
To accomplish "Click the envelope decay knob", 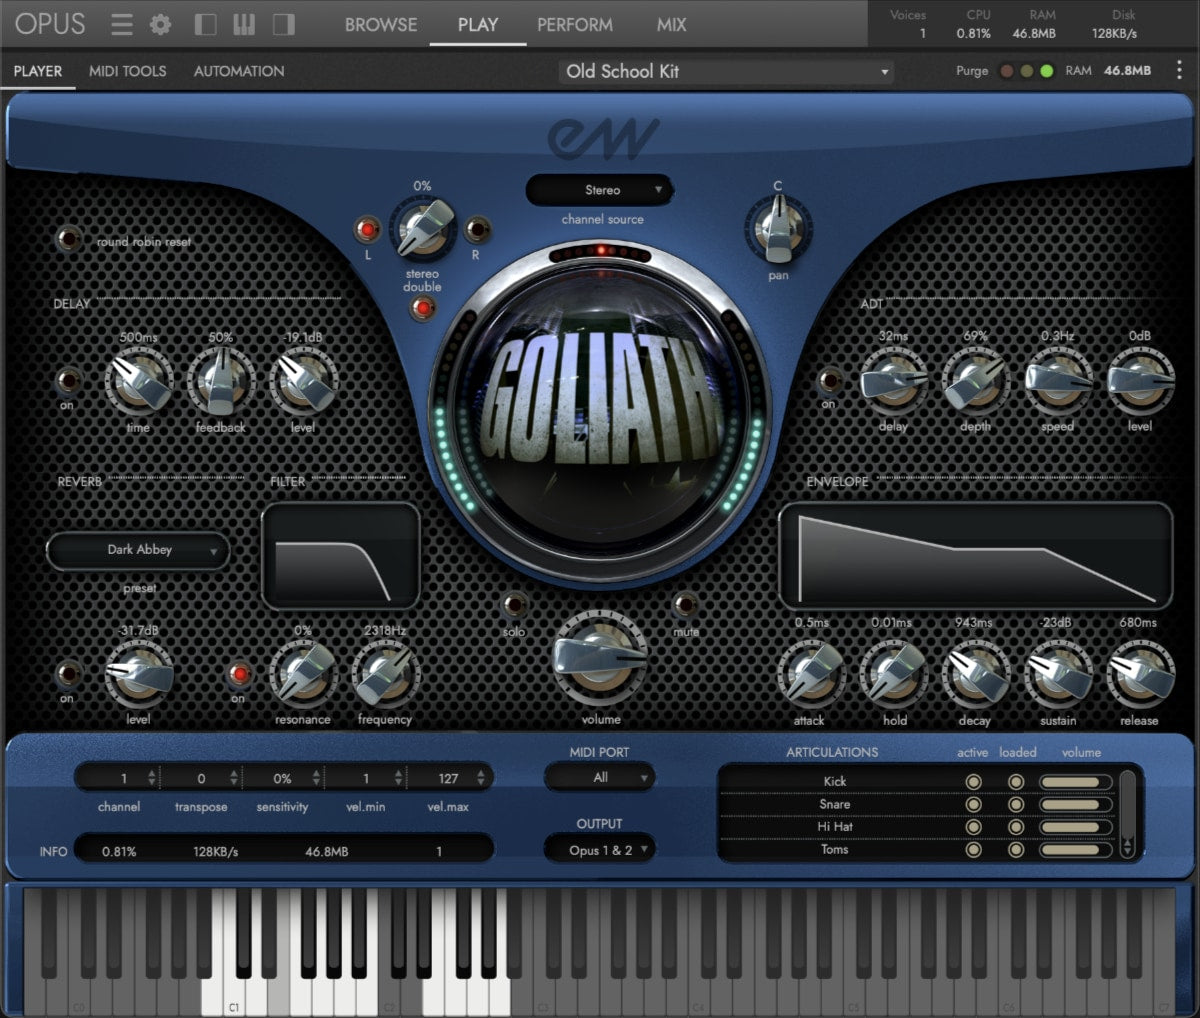I will click(x=976, y=673).
